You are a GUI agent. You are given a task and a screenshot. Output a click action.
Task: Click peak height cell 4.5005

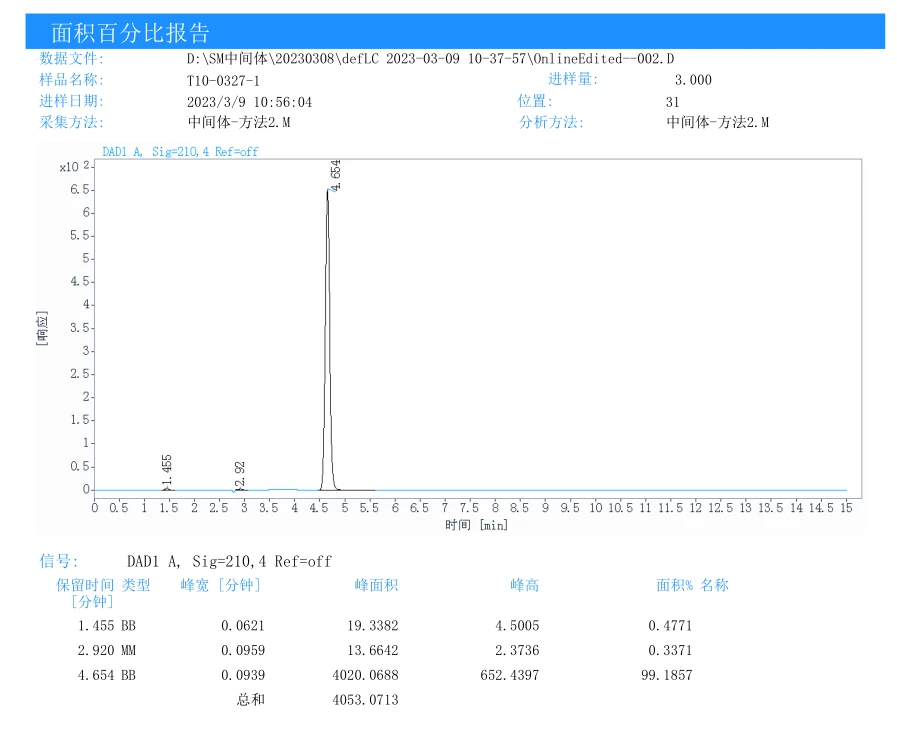point(517,626)
